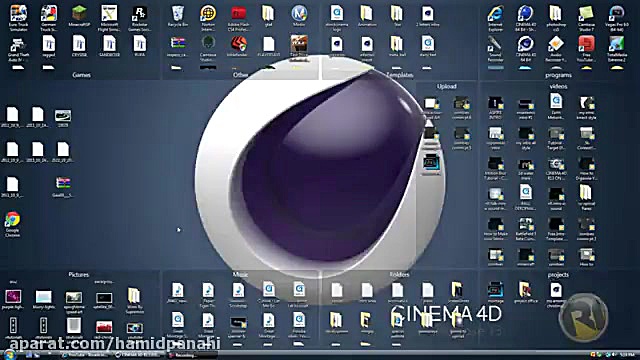This screenshot has height=360, width=640.
Task: Open Sound Recorder shortcut
Action: coord(495,48)
